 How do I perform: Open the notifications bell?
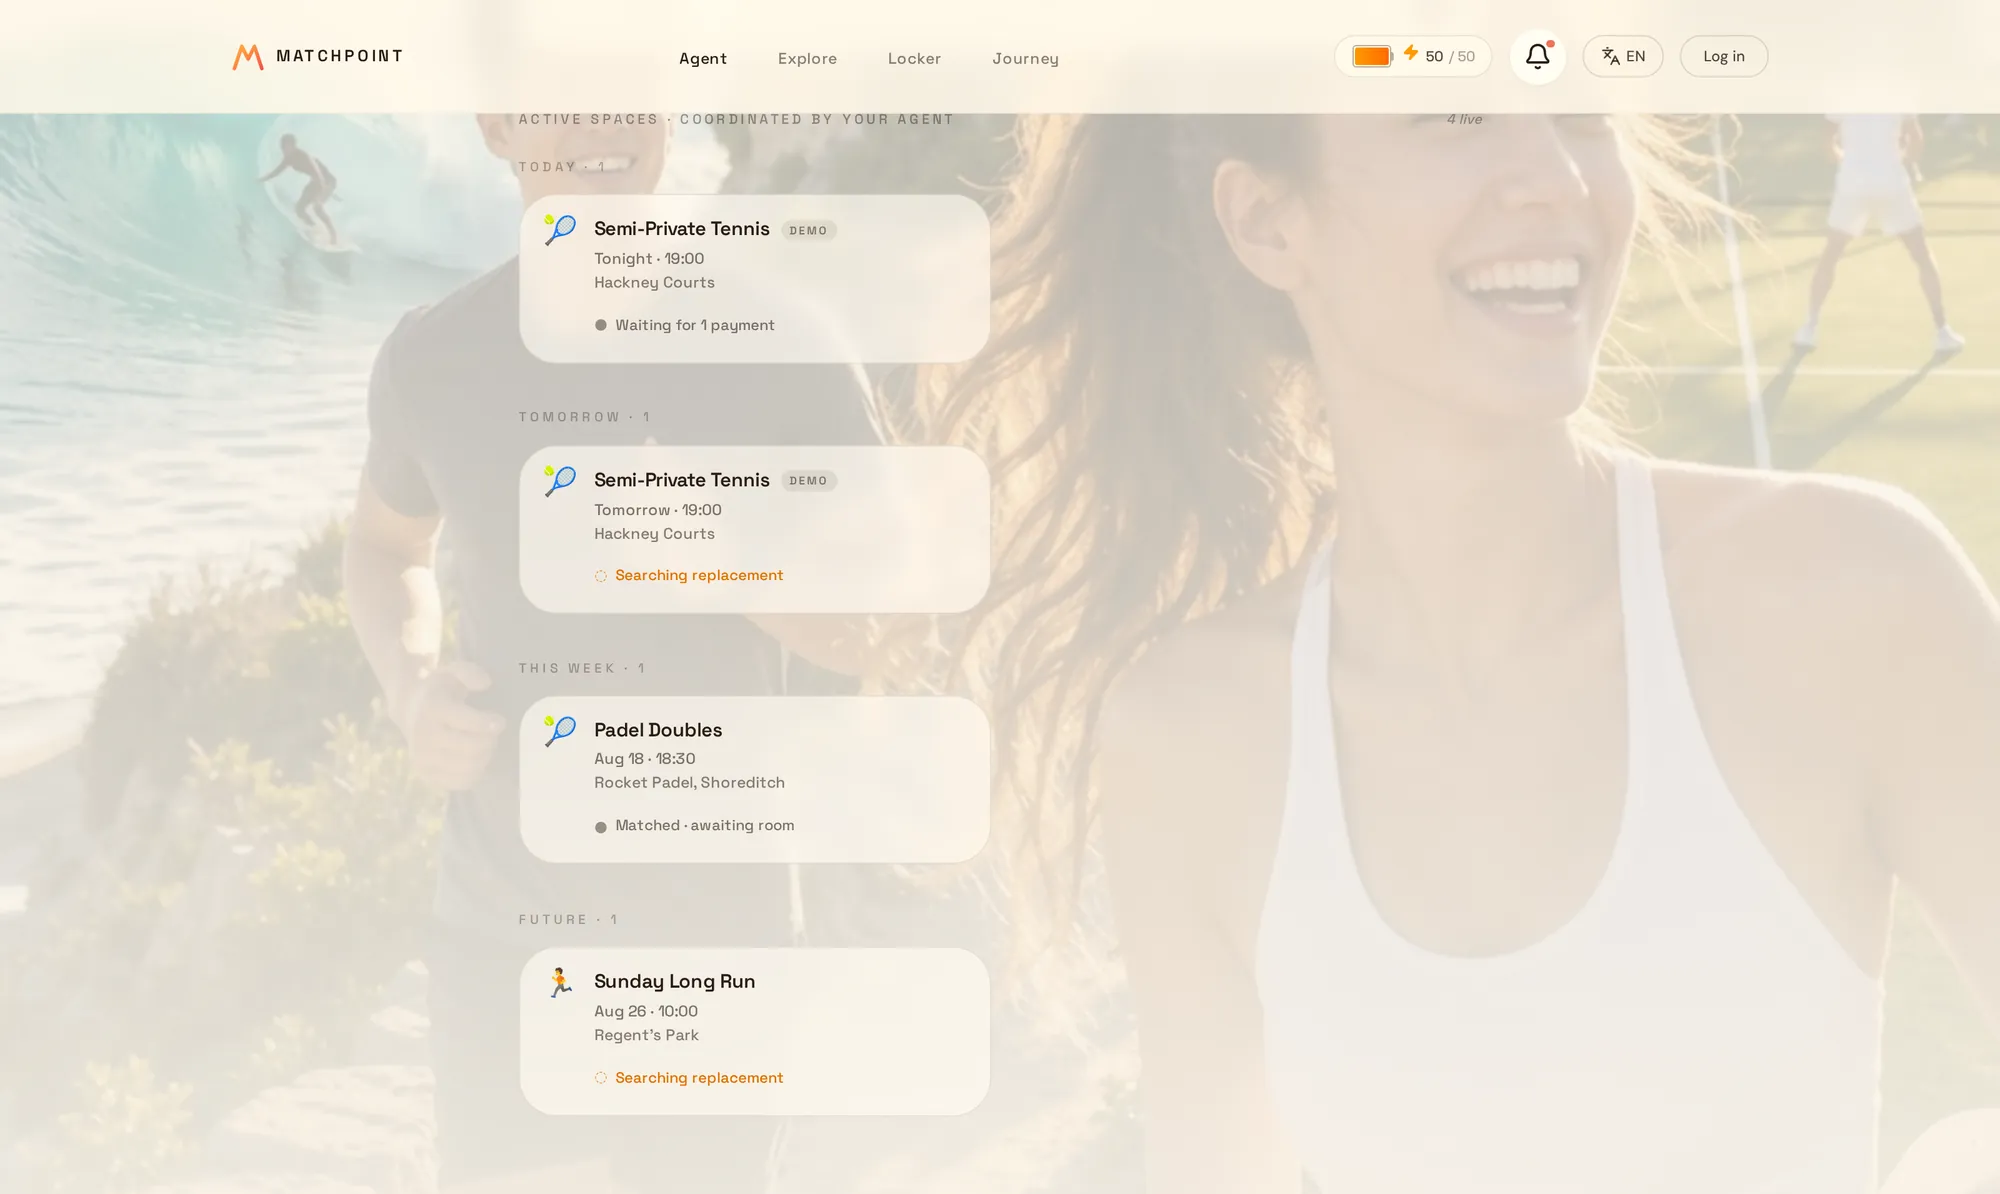coord(1538,57)
